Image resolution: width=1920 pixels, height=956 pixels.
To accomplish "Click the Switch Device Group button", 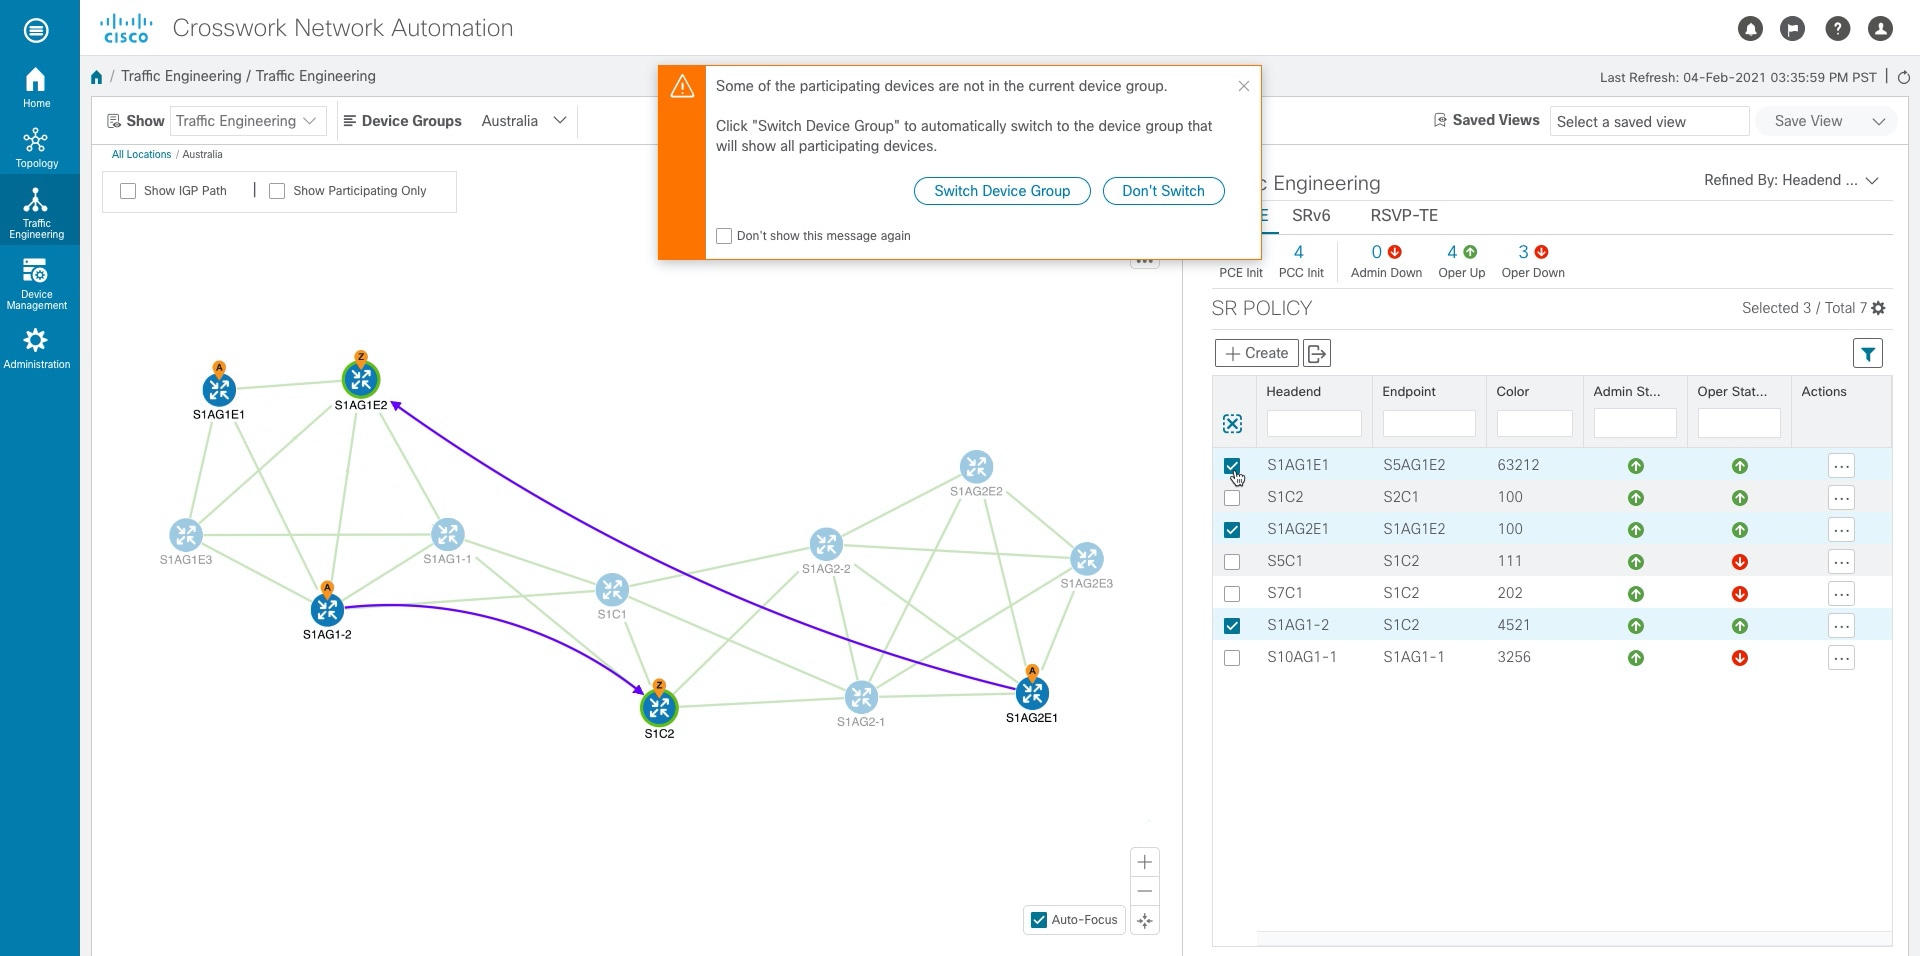I will [x=1002, y=191].
